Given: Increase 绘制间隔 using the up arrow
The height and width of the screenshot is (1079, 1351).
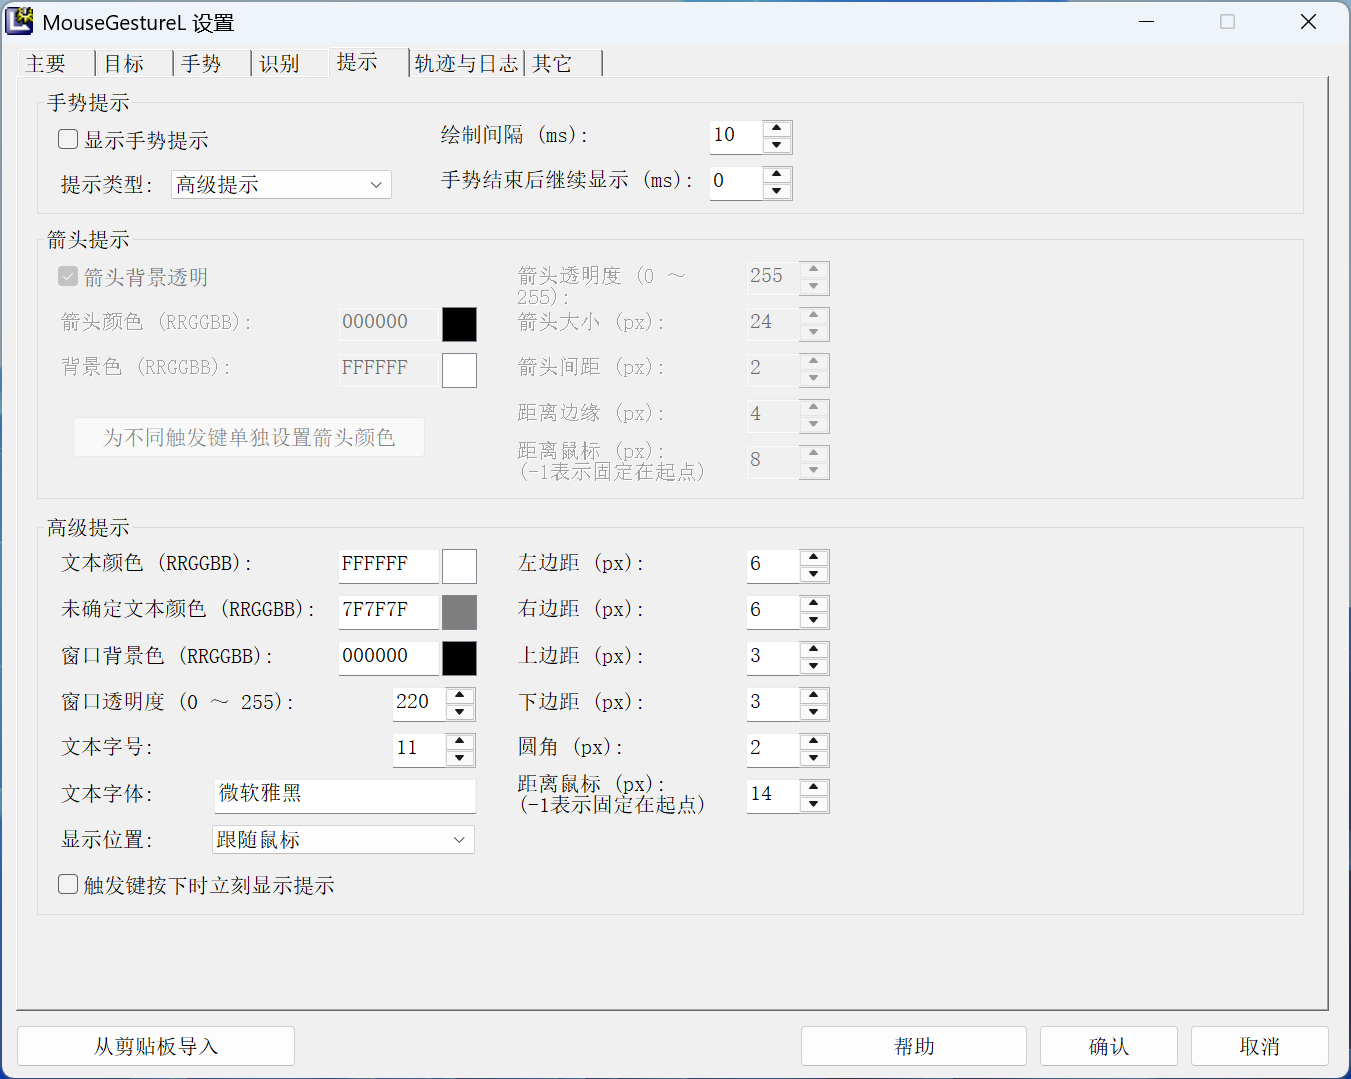Looking at the screenshot, I should coord(777,129).
